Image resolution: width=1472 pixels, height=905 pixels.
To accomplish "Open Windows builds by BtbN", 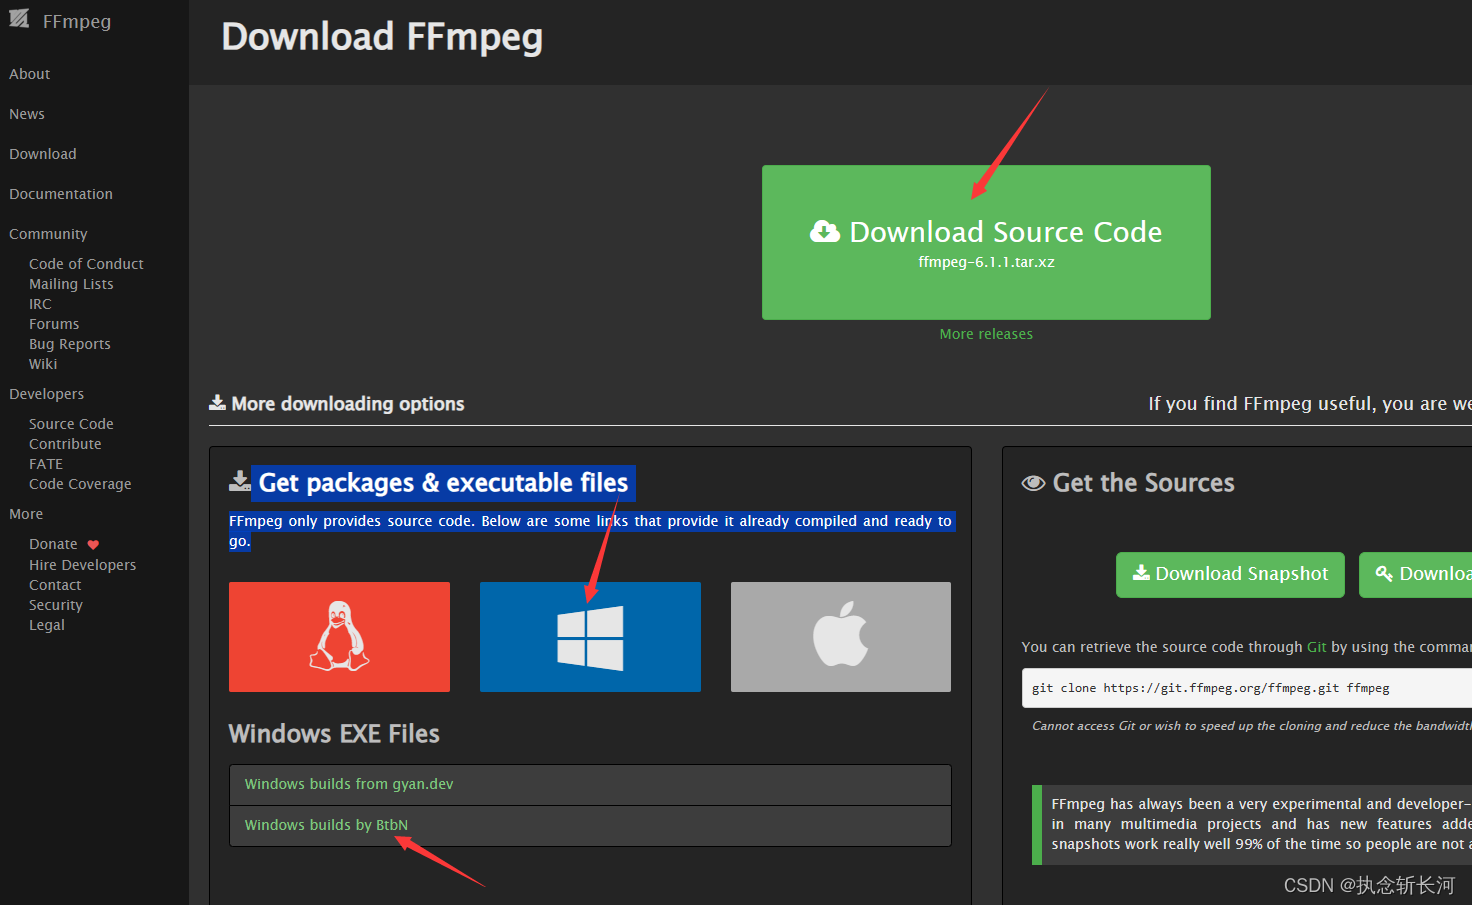I will (326, 825).
